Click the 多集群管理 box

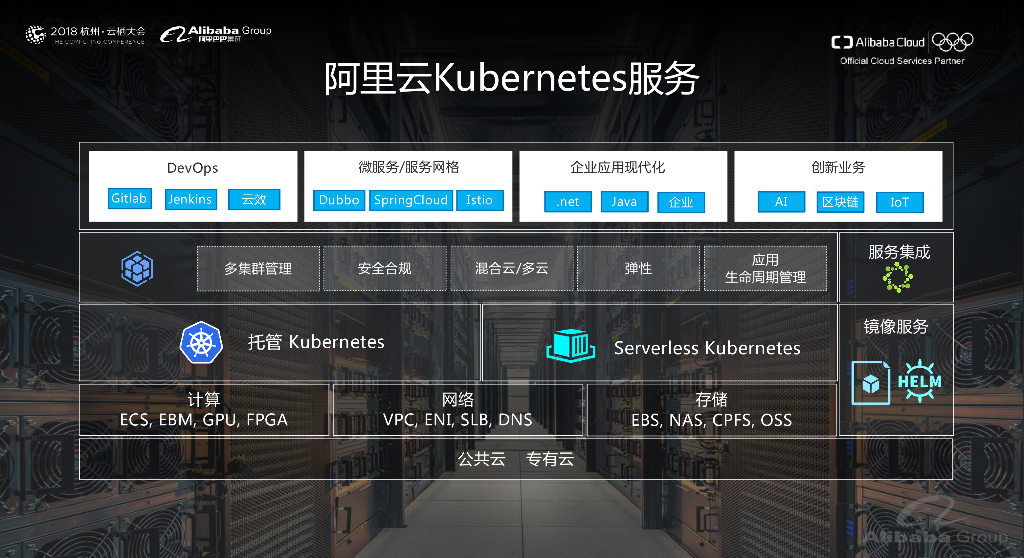click(258, 269)
